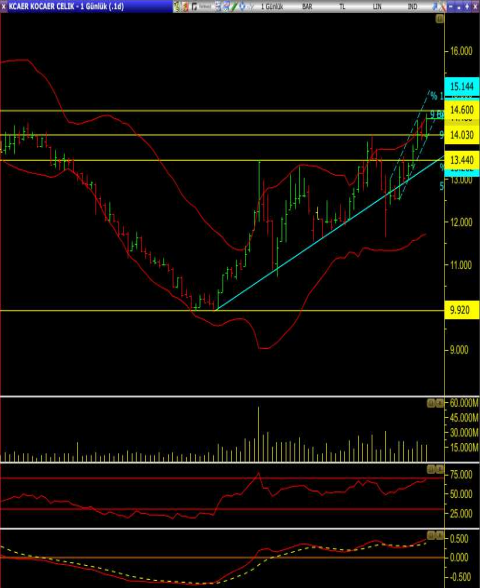Select the 14.600 yellow price label
Screen dimensions: 480x588
click(462, 110)
